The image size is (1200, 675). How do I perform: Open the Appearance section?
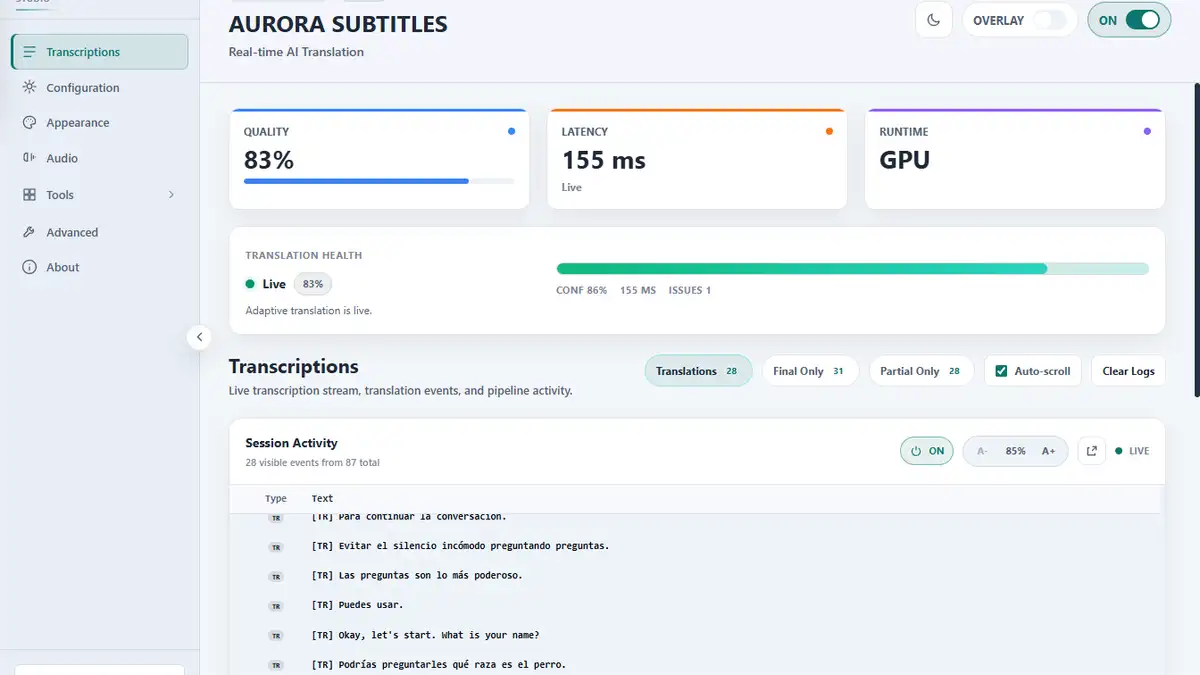[x=99, y=122]
